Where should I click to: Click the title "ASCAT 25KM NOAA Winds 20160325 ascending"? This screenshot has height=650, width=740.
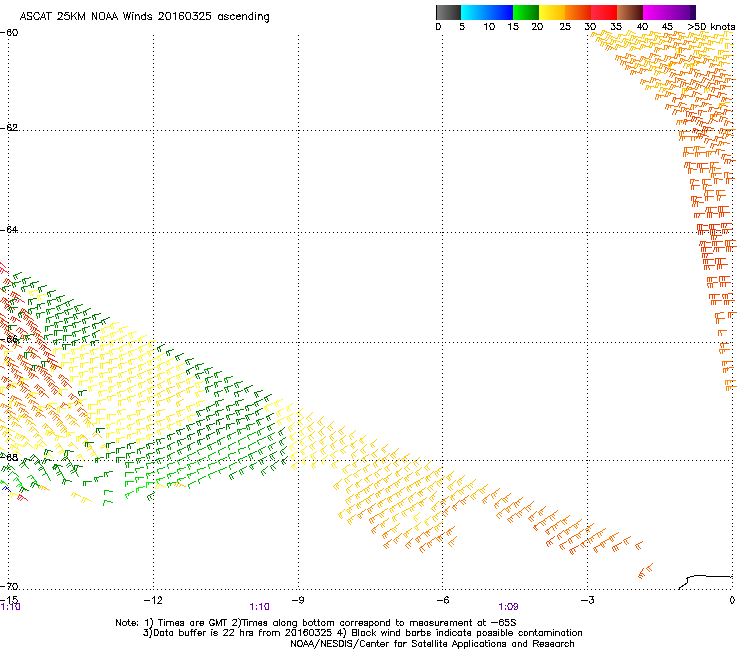tap(144, 17)
